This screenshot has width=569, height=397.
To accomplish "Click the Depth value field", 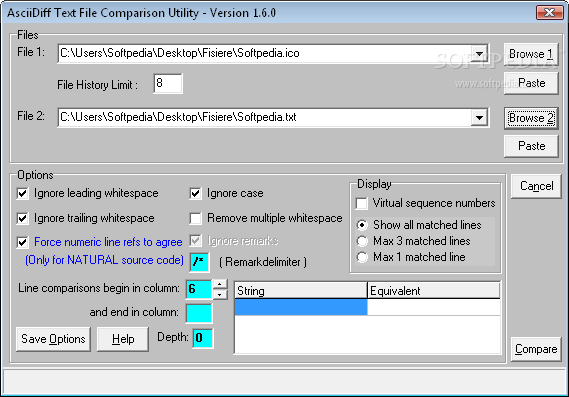I will (203, 338).
